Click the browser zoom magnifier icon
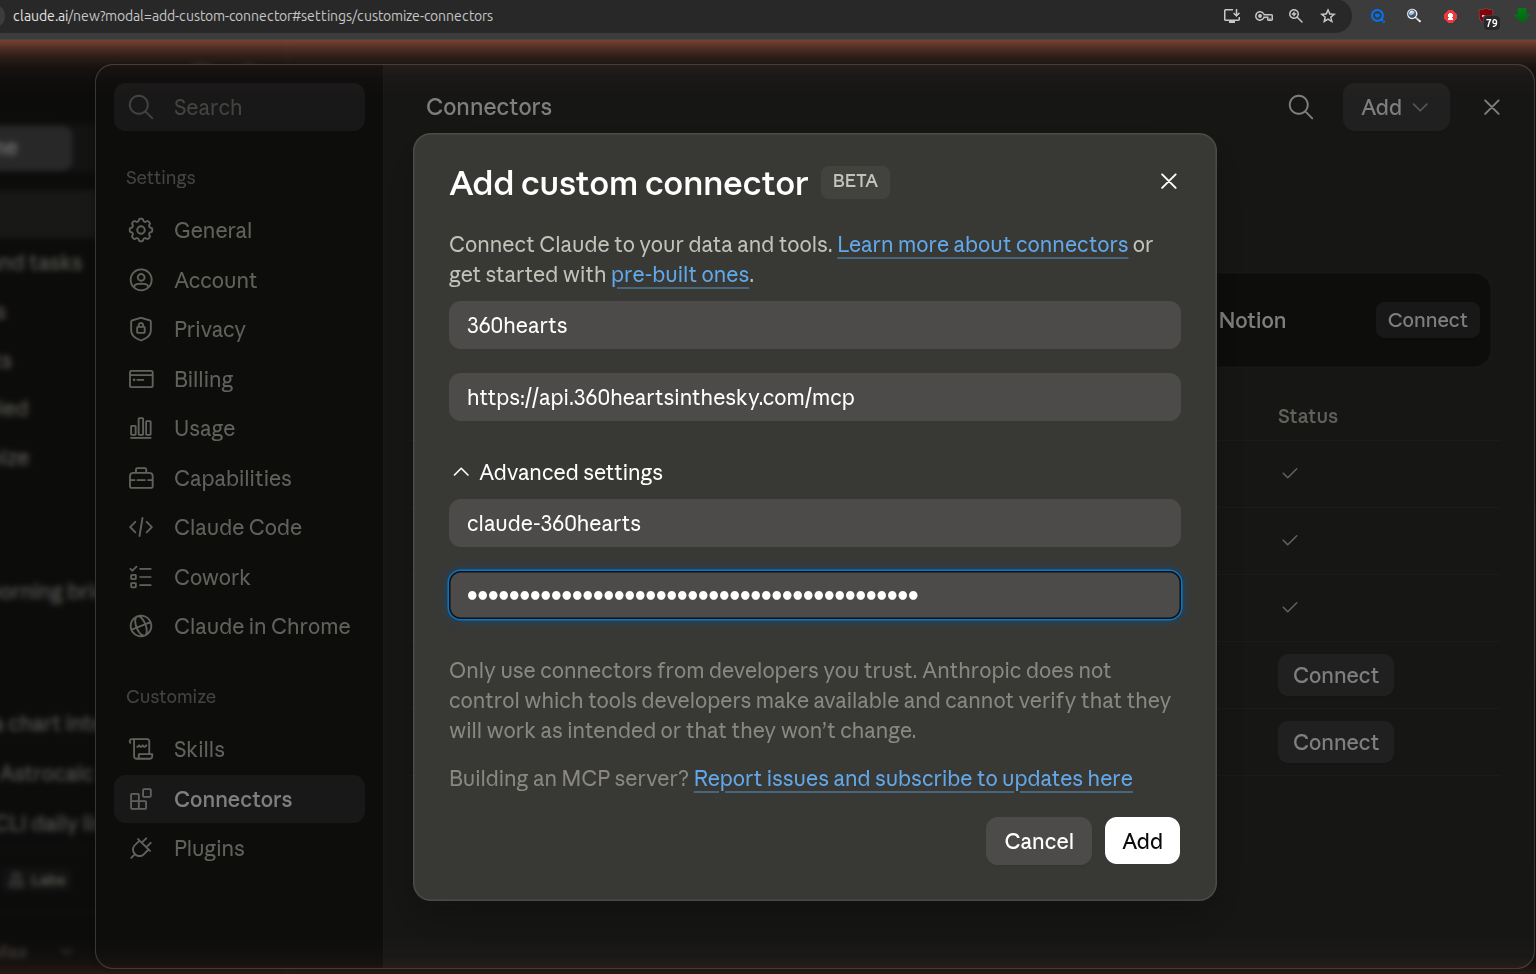 pyautogui.click(x=1296, y=16)
